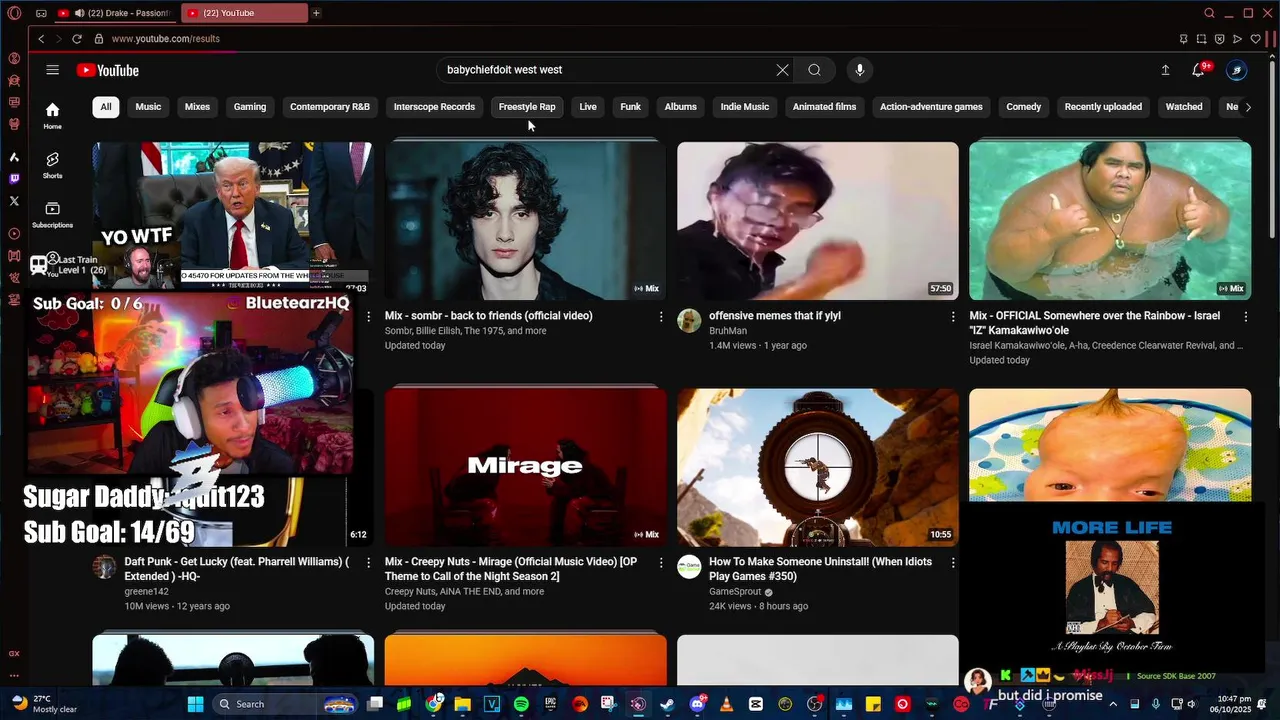Open Subscriptions in the sidebar
The width and height of the screenshot is (1280, 720).
tap(53, 214)
